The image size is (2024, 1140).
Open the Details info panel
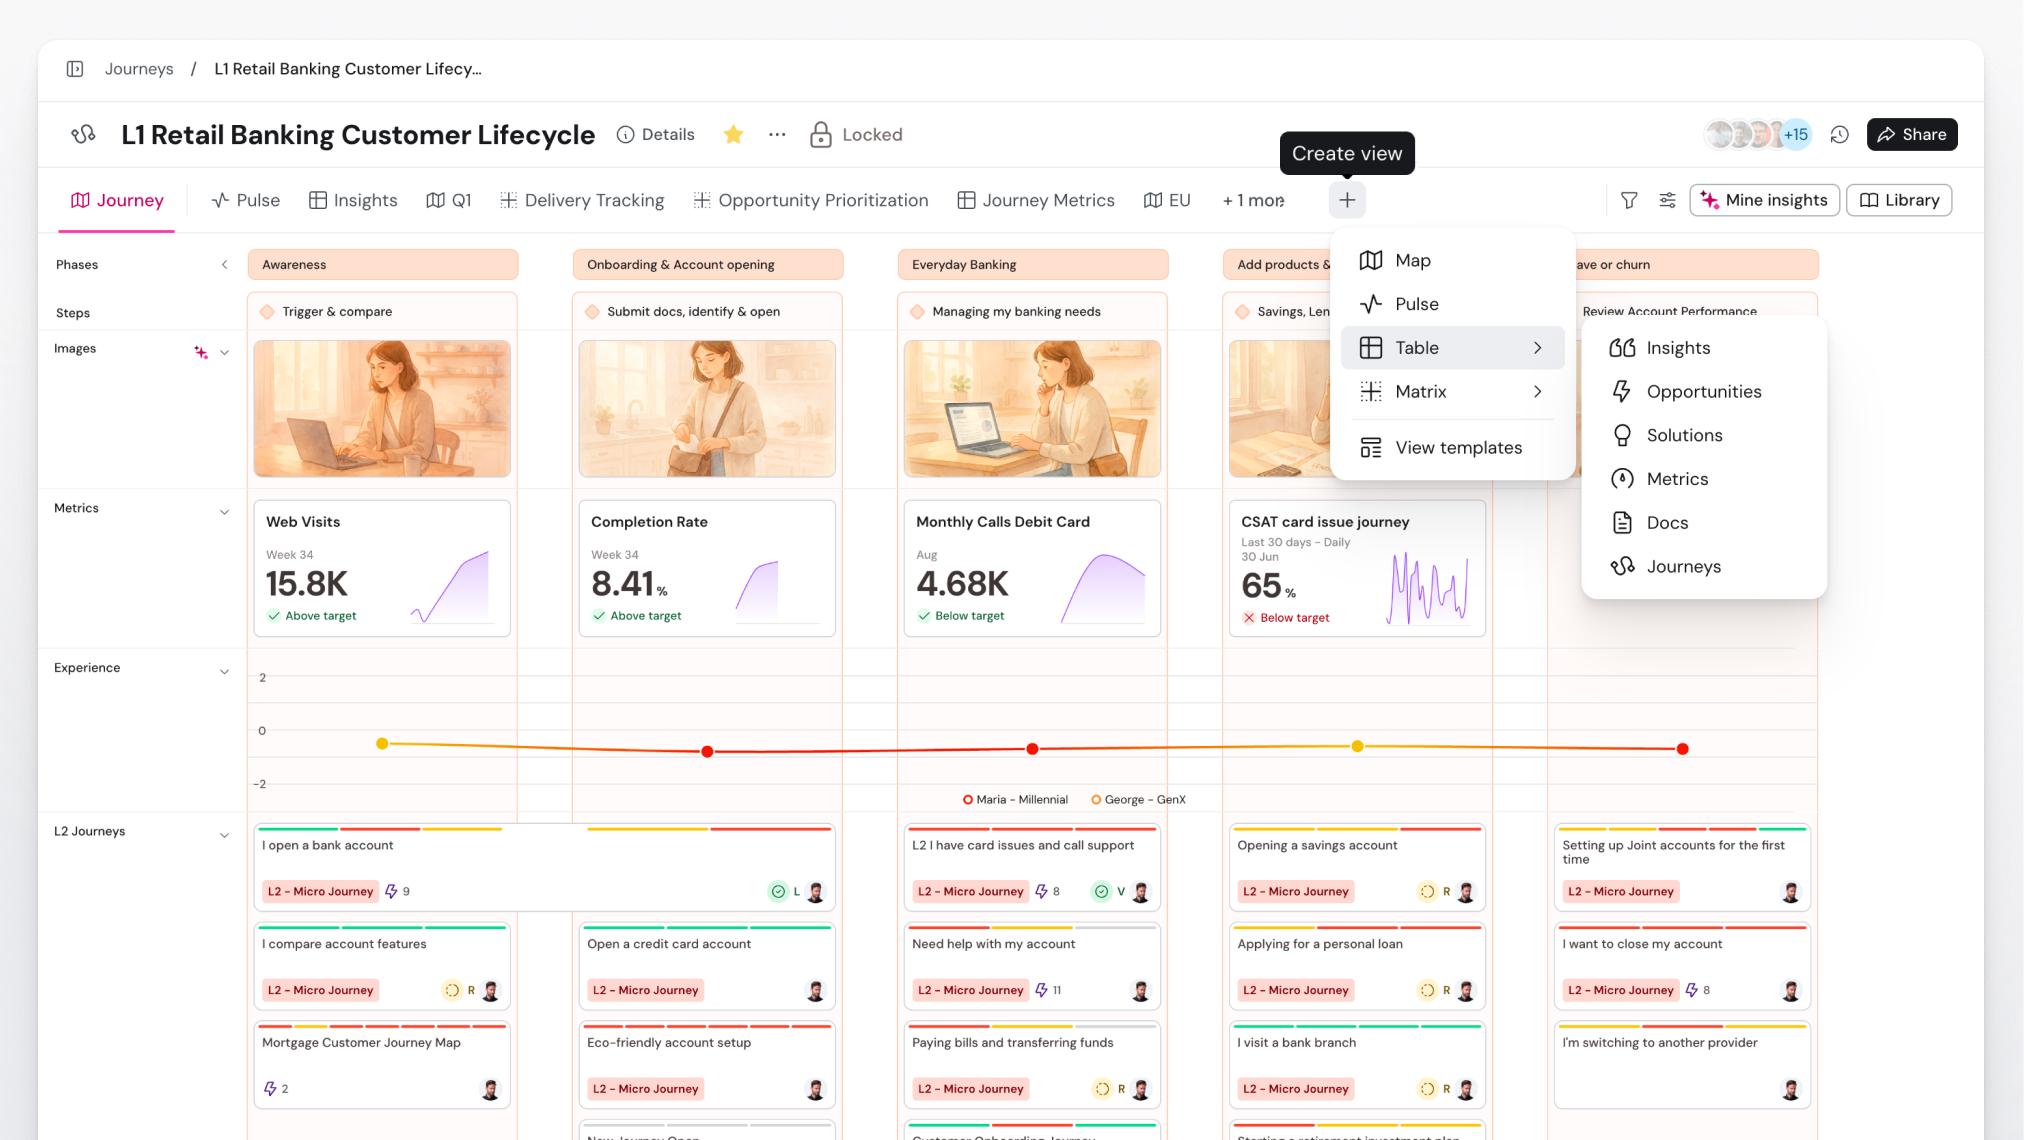point(656,134)
